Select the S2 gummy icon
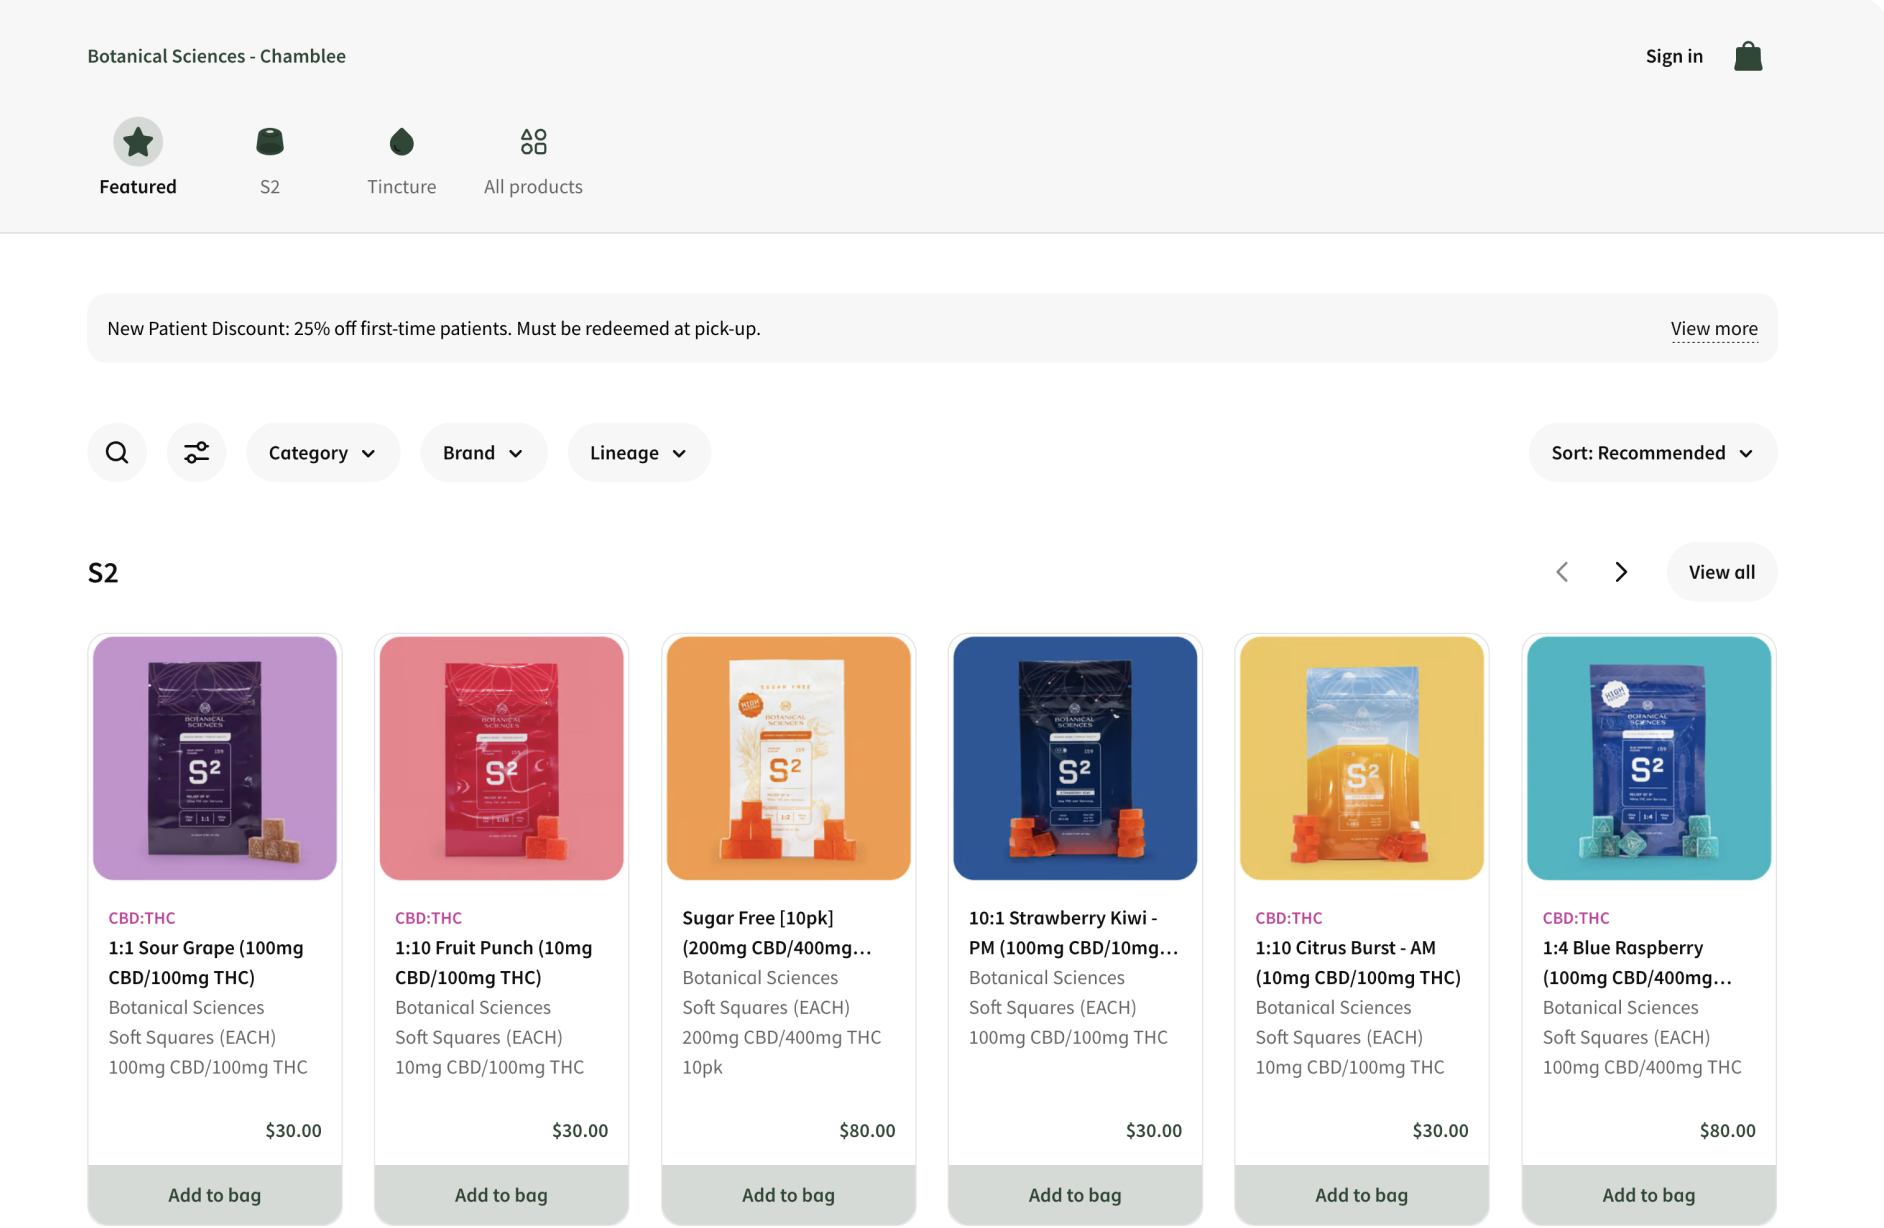 coord(270,142)
